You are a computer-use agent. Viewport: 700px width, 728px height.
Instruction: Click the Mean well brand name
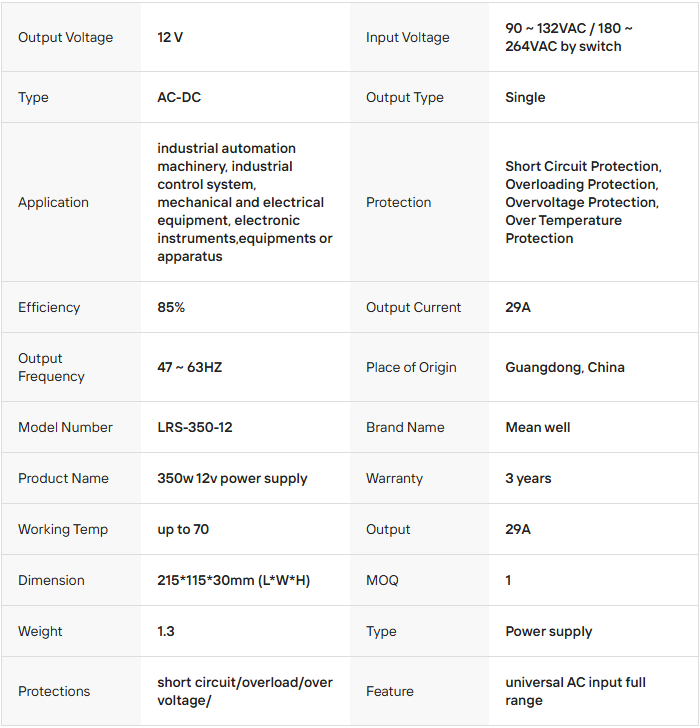pyautogui.click(x=537, y=428)
